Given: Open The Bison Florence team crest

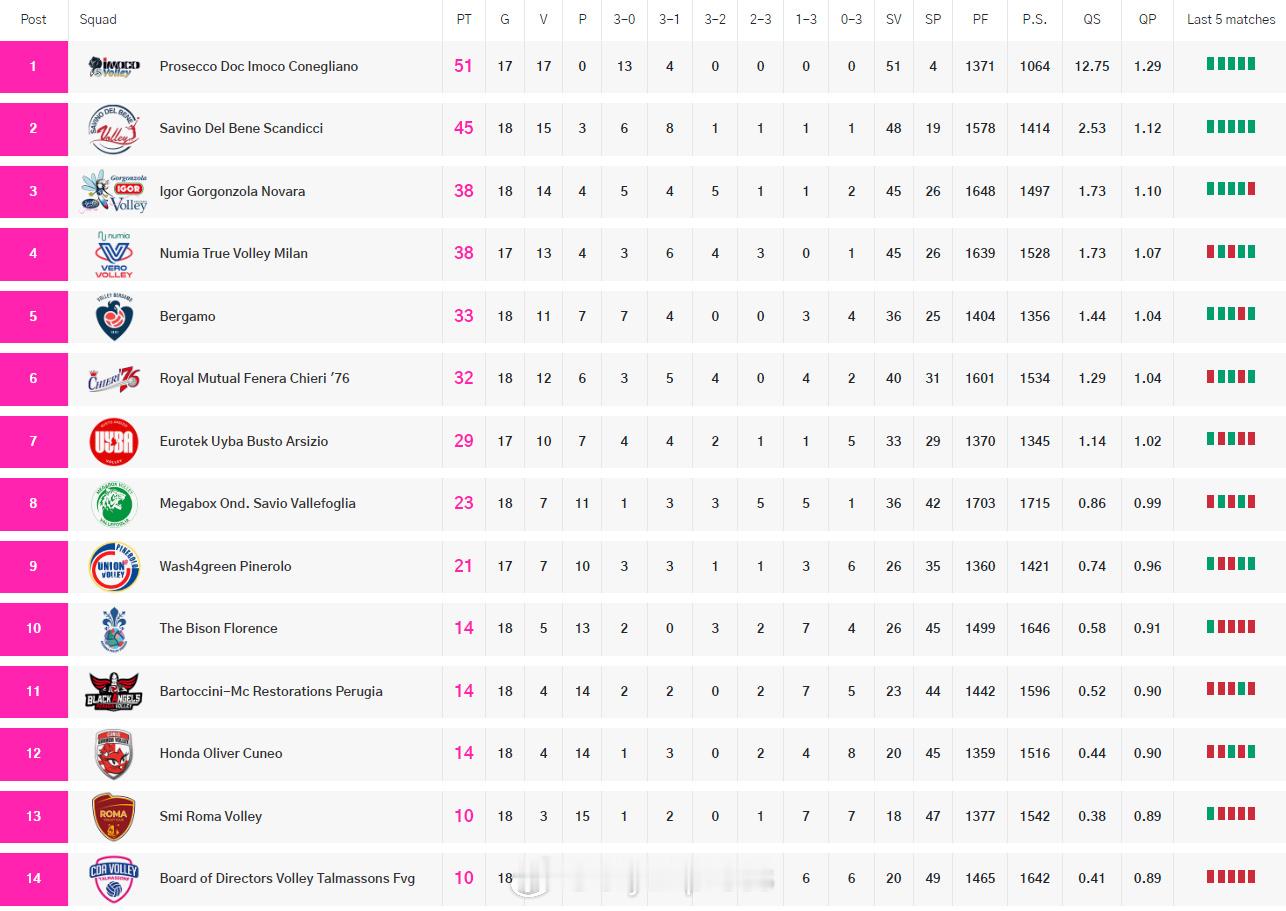Looking at the screenshot, I should (x=113, y=629).
